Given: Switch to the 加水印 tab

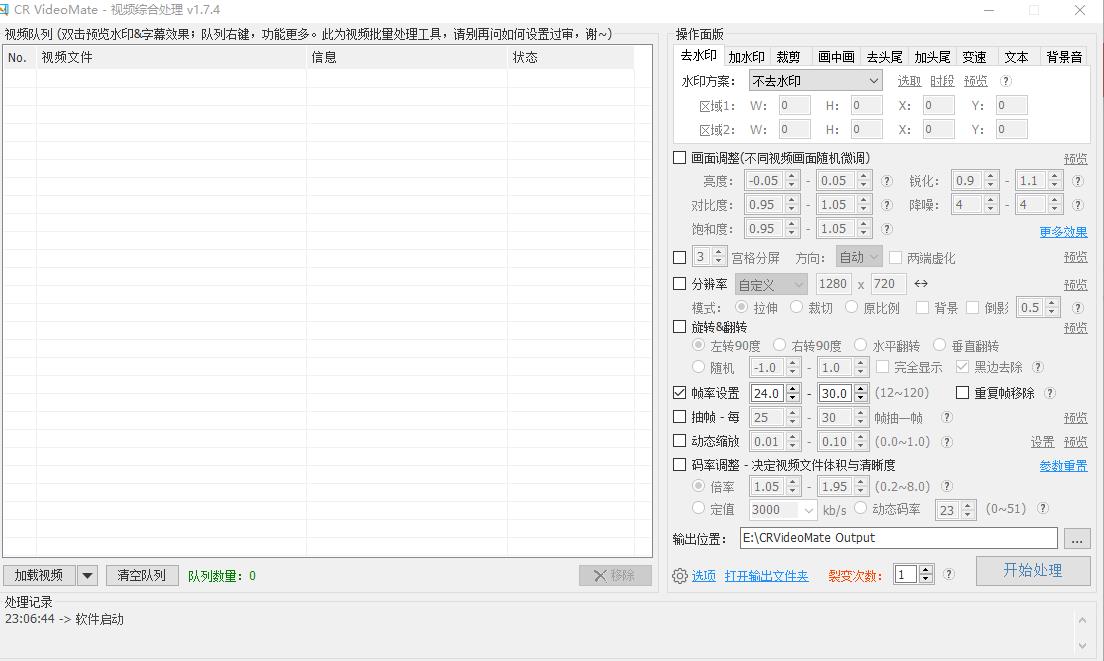Looking at the screenshot, I should point(746,56).
